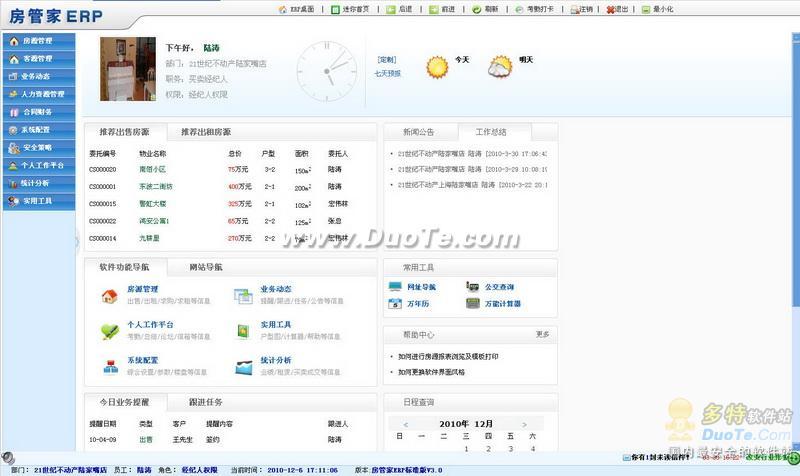This screenshot has width=800, height=476.
Task: Collapse the left sidebar with the splitter arrow
Action: (x=78, y=241)
